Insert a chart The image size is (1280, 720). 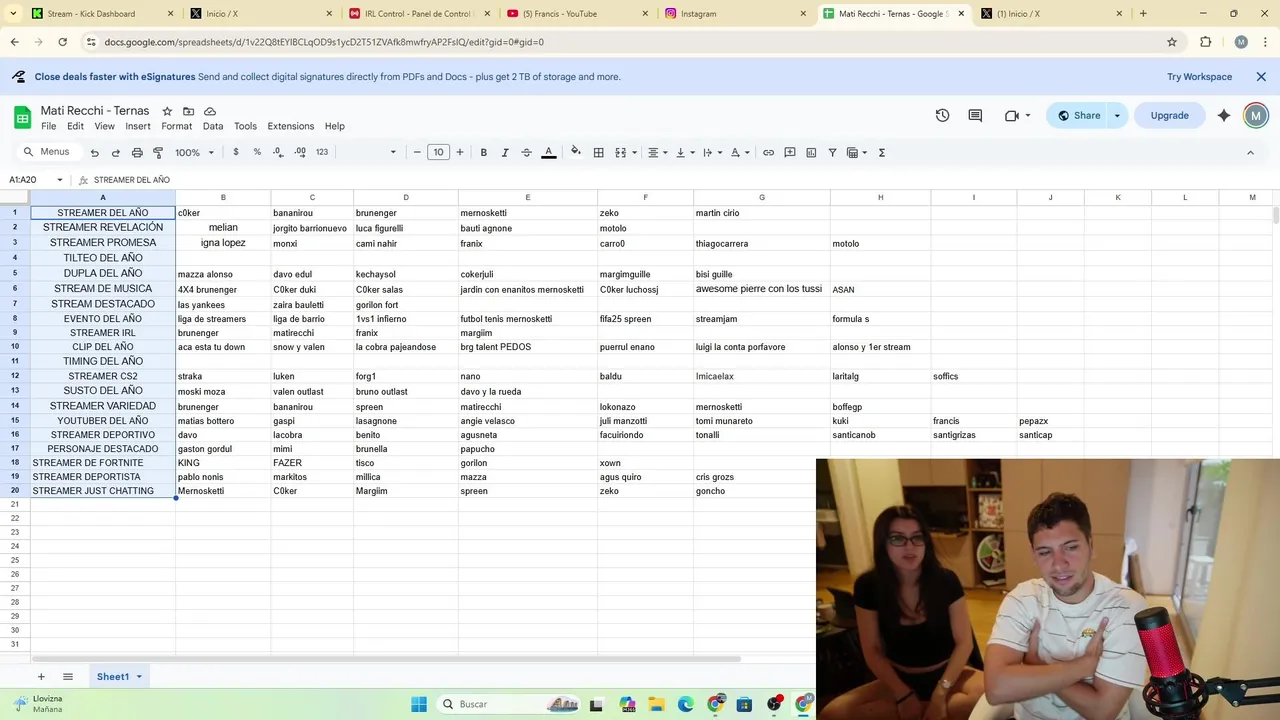pos(811,152)
